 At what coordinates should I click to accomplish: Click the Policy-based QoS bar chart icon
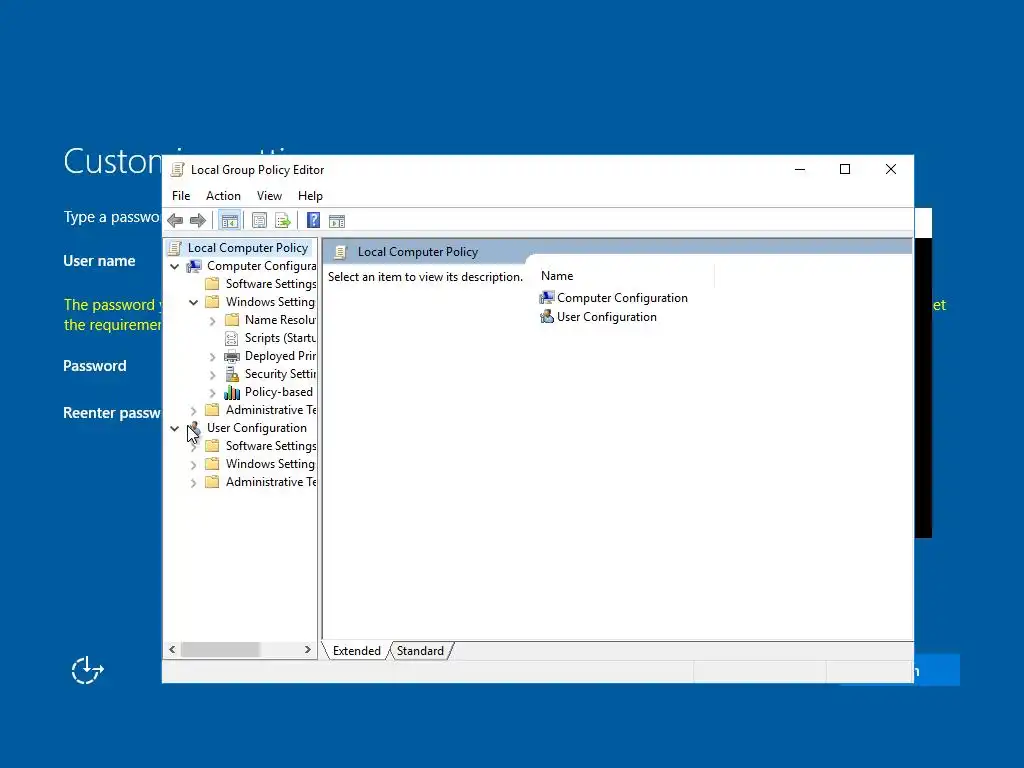[232, 392]
